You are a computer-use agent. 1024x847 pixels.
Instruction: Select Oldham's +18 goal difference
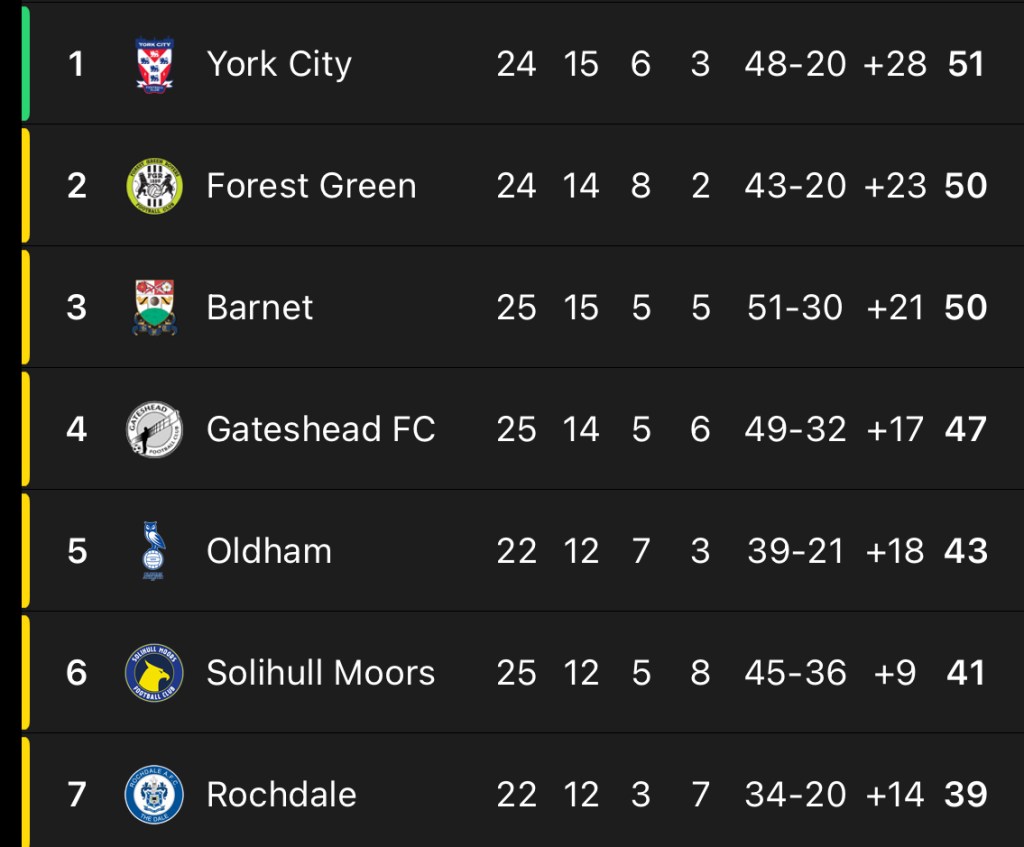(x=895, y=551)
